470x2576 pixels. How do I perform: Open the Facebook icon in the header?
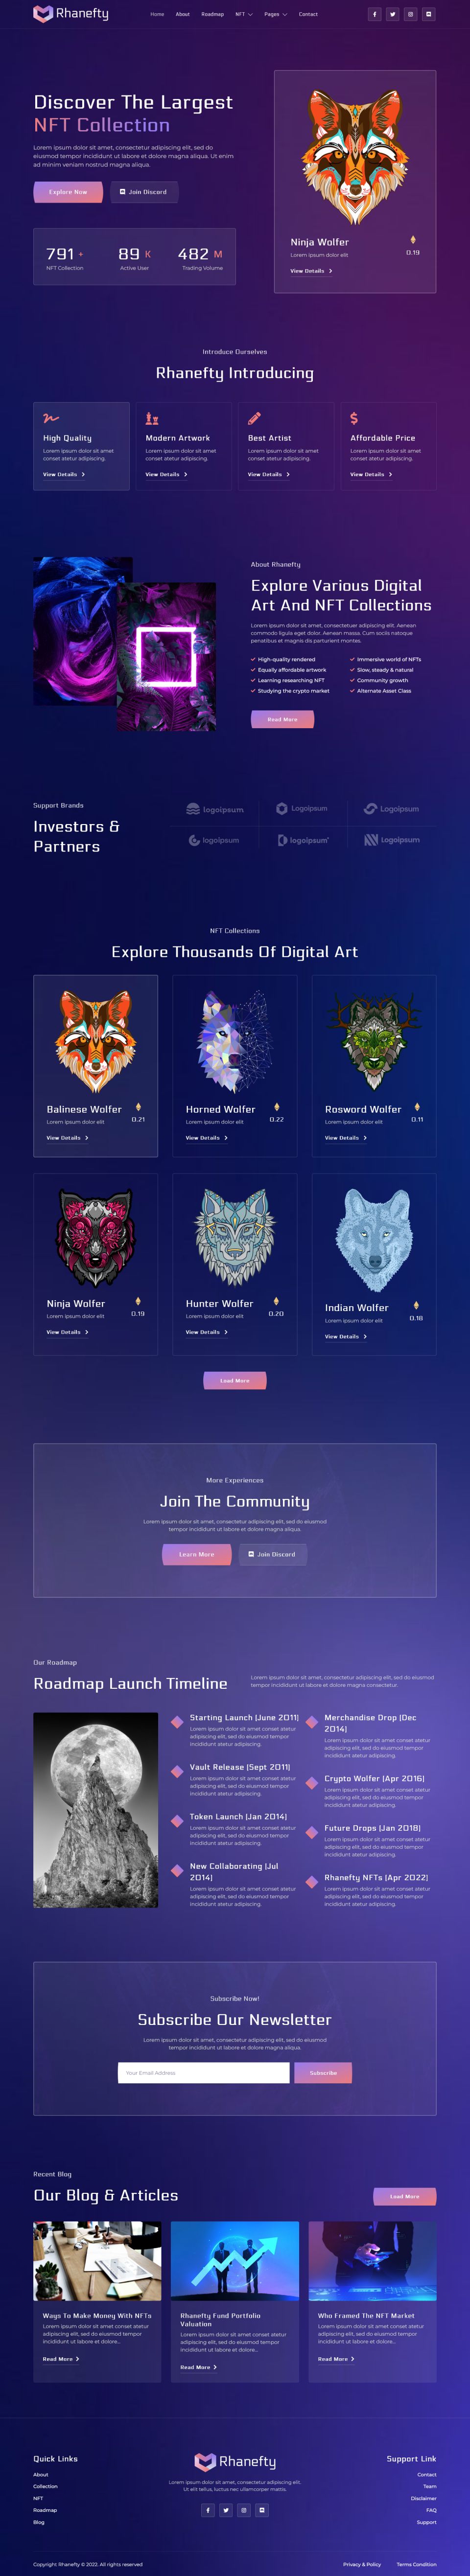pos(374,14)
